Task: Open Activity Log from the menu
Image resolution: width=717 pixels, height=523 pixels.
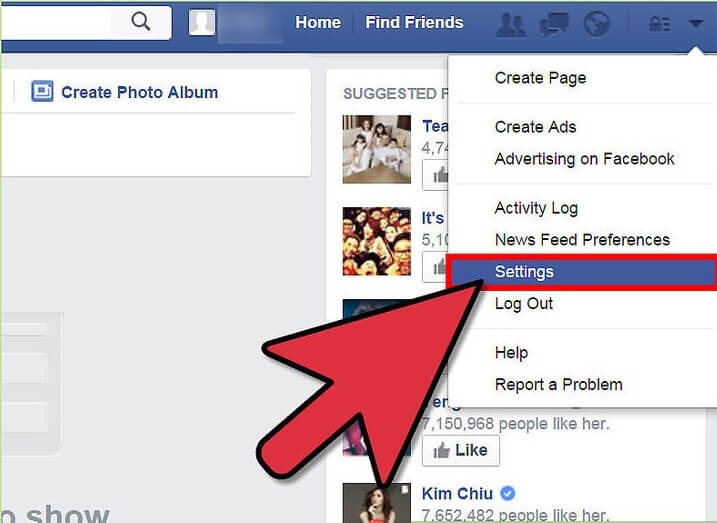Action: (x=536, y=208)
